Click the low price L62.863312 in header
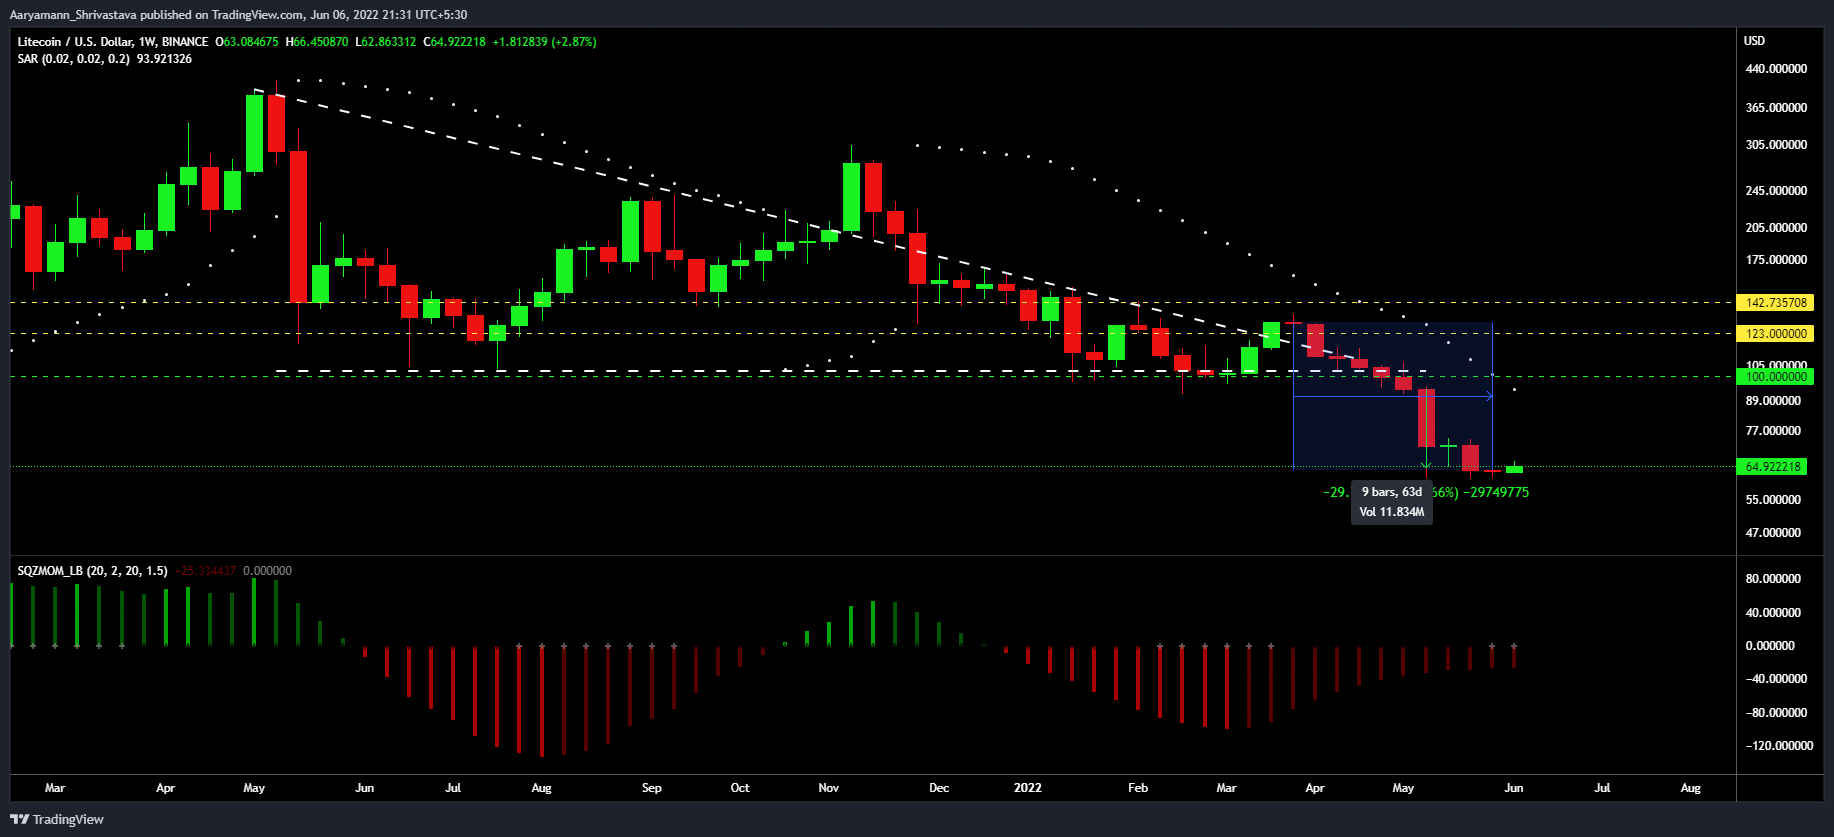Screen dimensions: 1834x837 pyautogui.click(x=386, y=42)
